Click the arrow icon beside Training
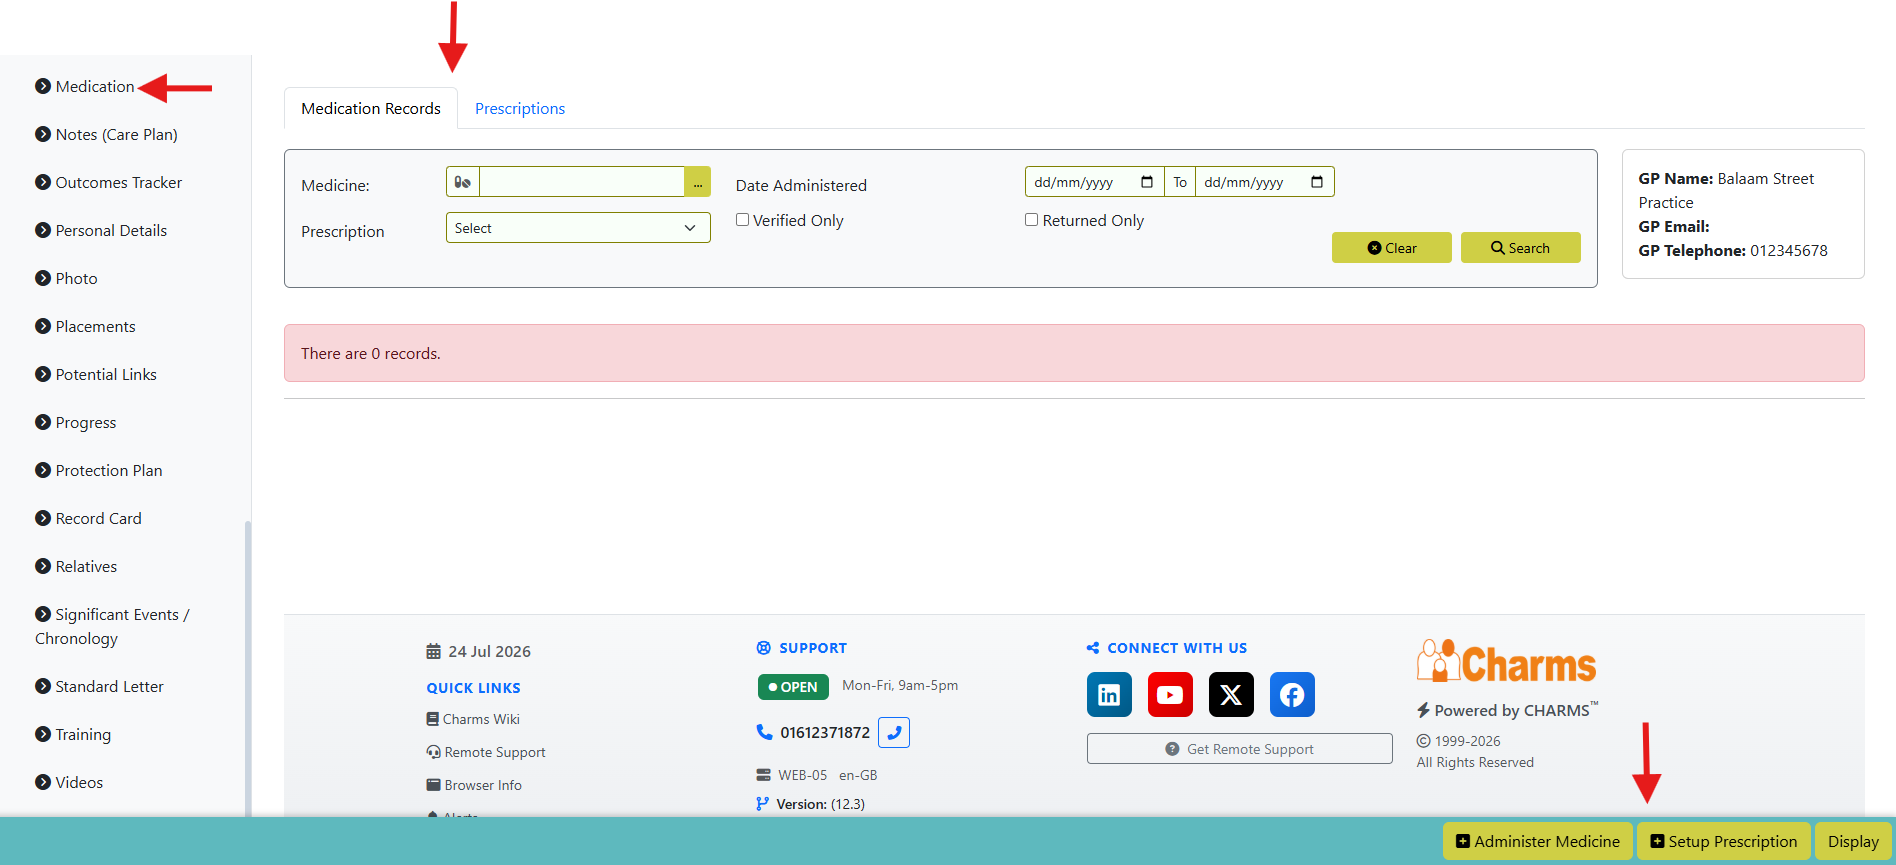Viewport: 1896px width, 865px height. (x=43, y=734)
